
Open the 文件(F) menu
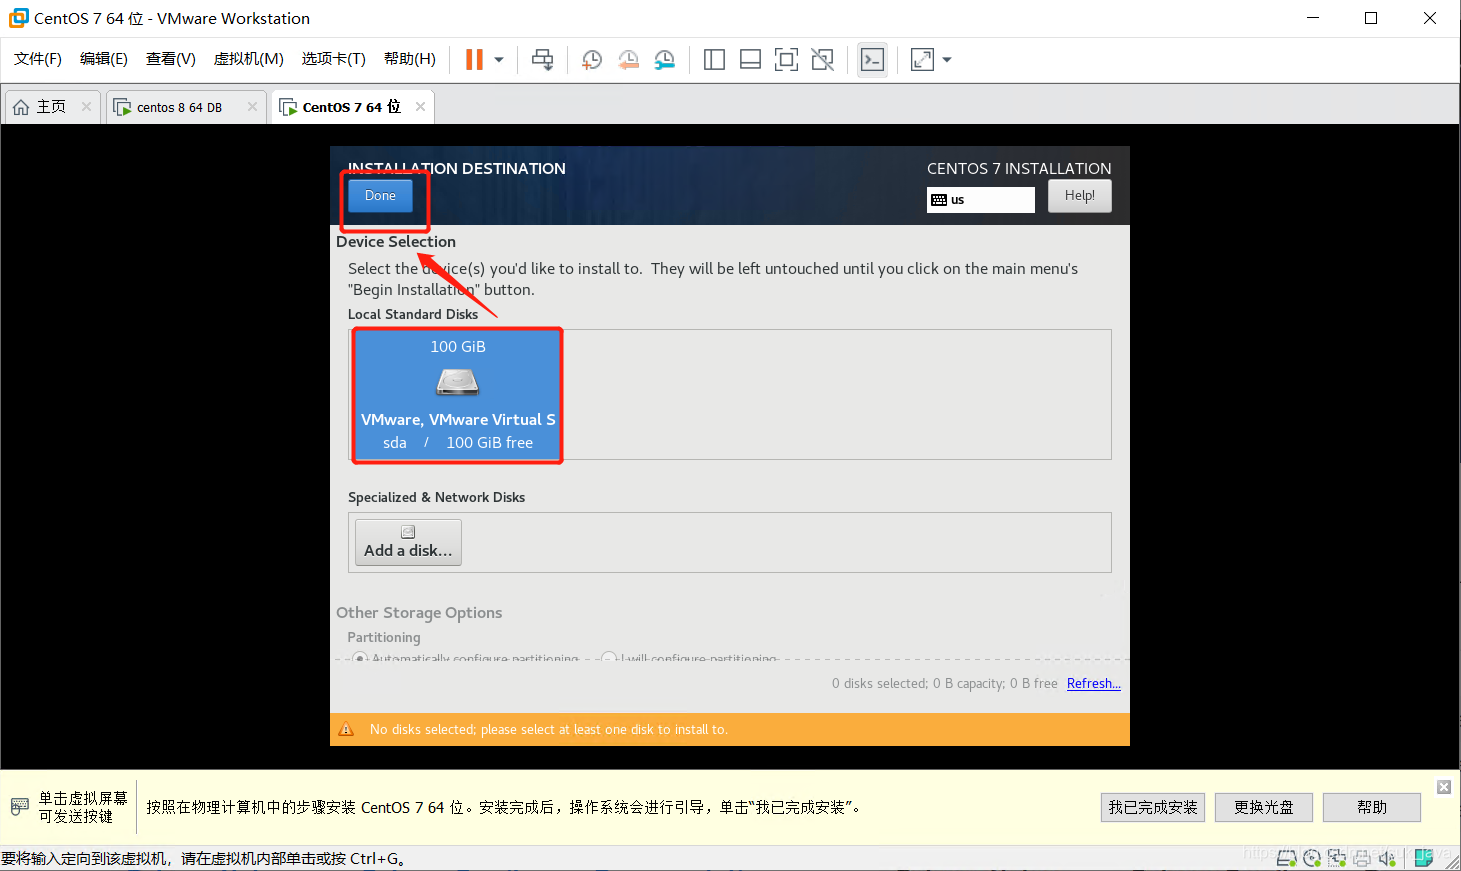coord(38,59)
